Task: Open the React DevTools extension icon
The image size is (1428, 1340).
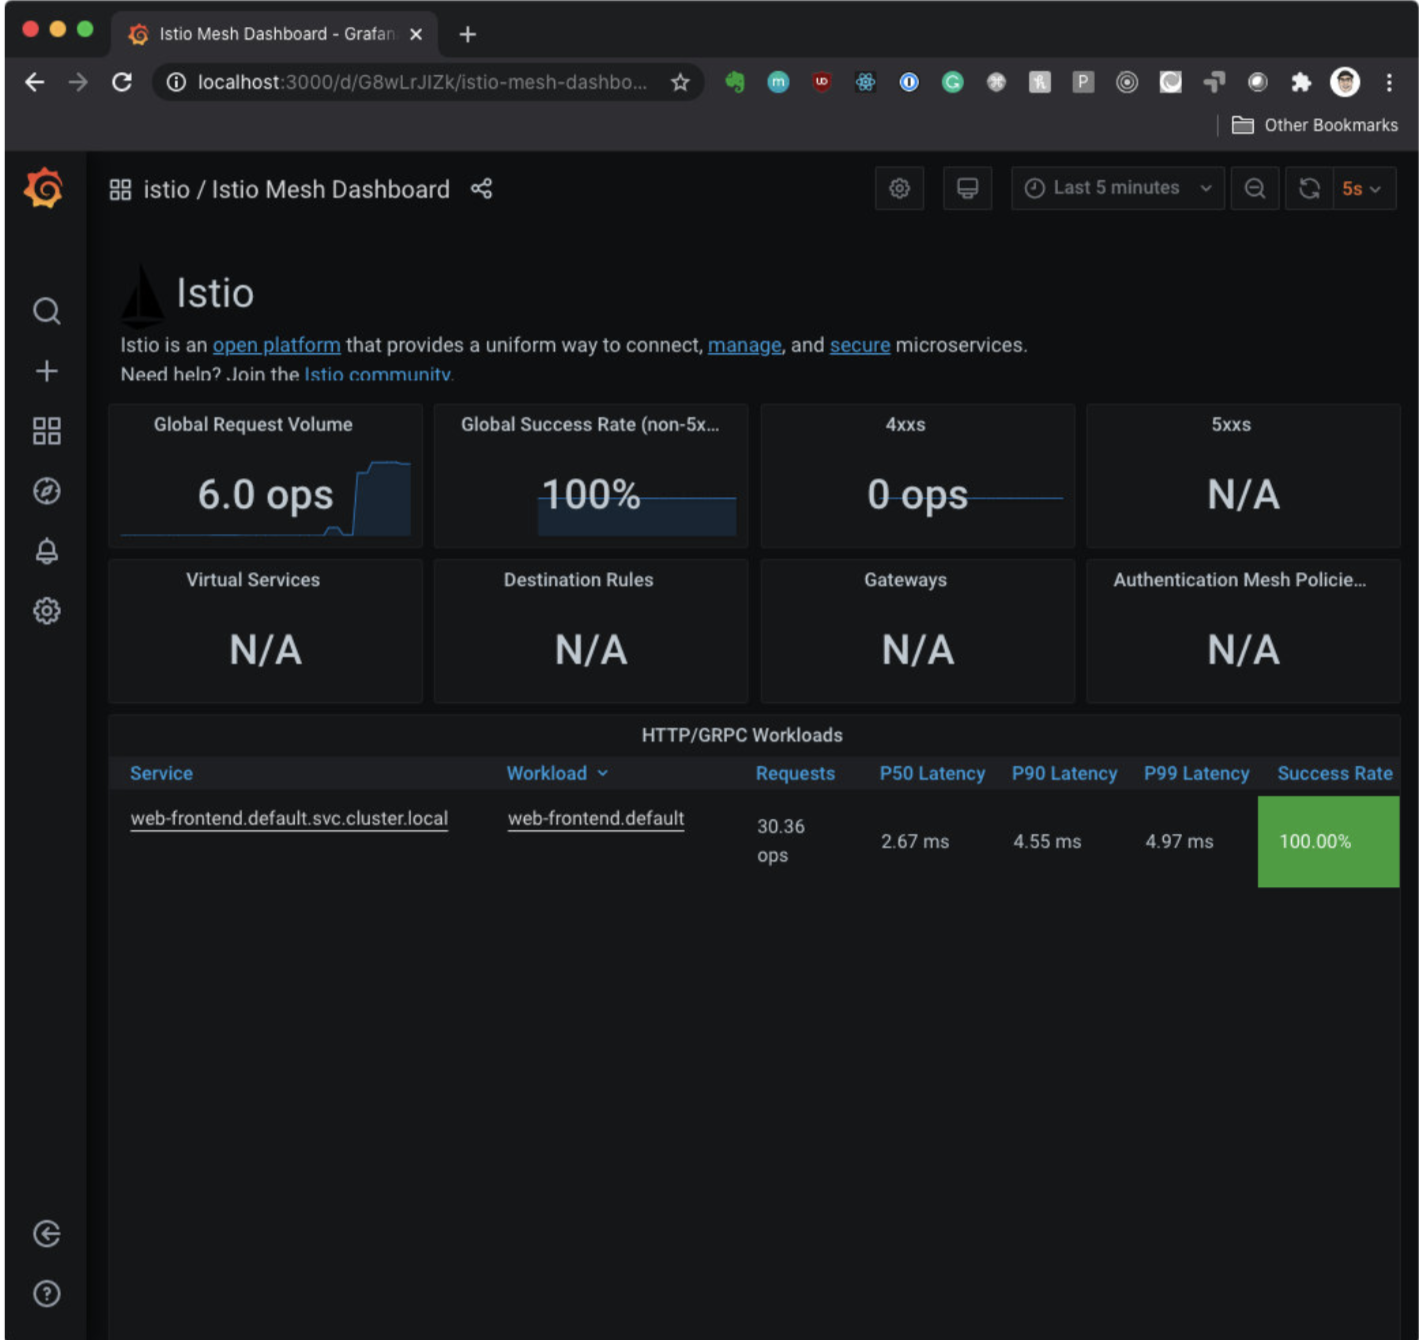Action: 865,82
